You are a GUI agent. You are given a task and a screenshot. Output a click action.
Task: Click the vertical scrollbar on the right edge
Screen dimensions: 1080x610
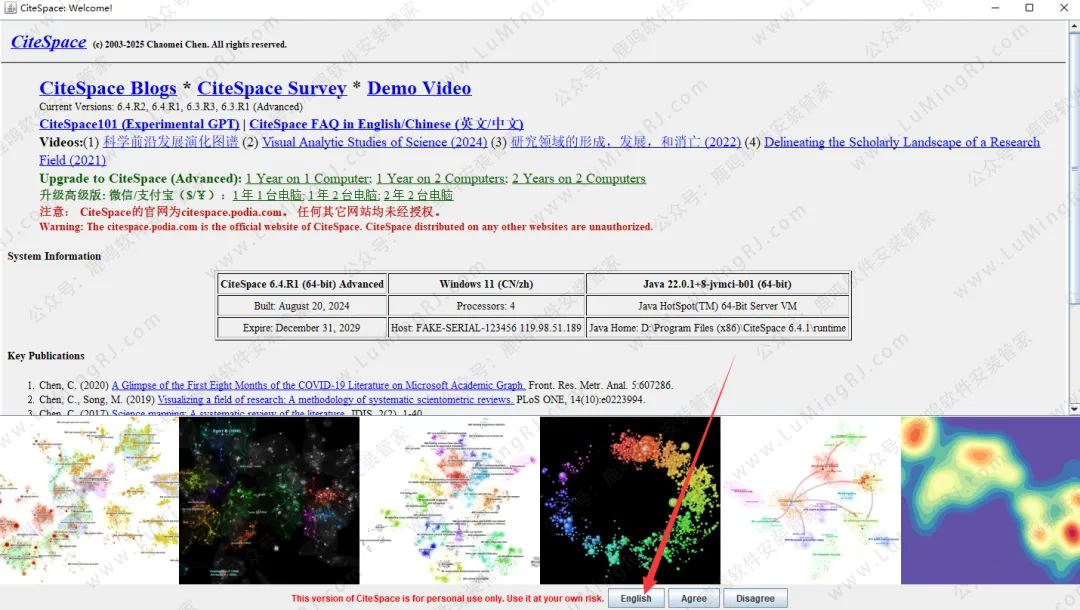pyautogui.click(x=1073, y=200)
